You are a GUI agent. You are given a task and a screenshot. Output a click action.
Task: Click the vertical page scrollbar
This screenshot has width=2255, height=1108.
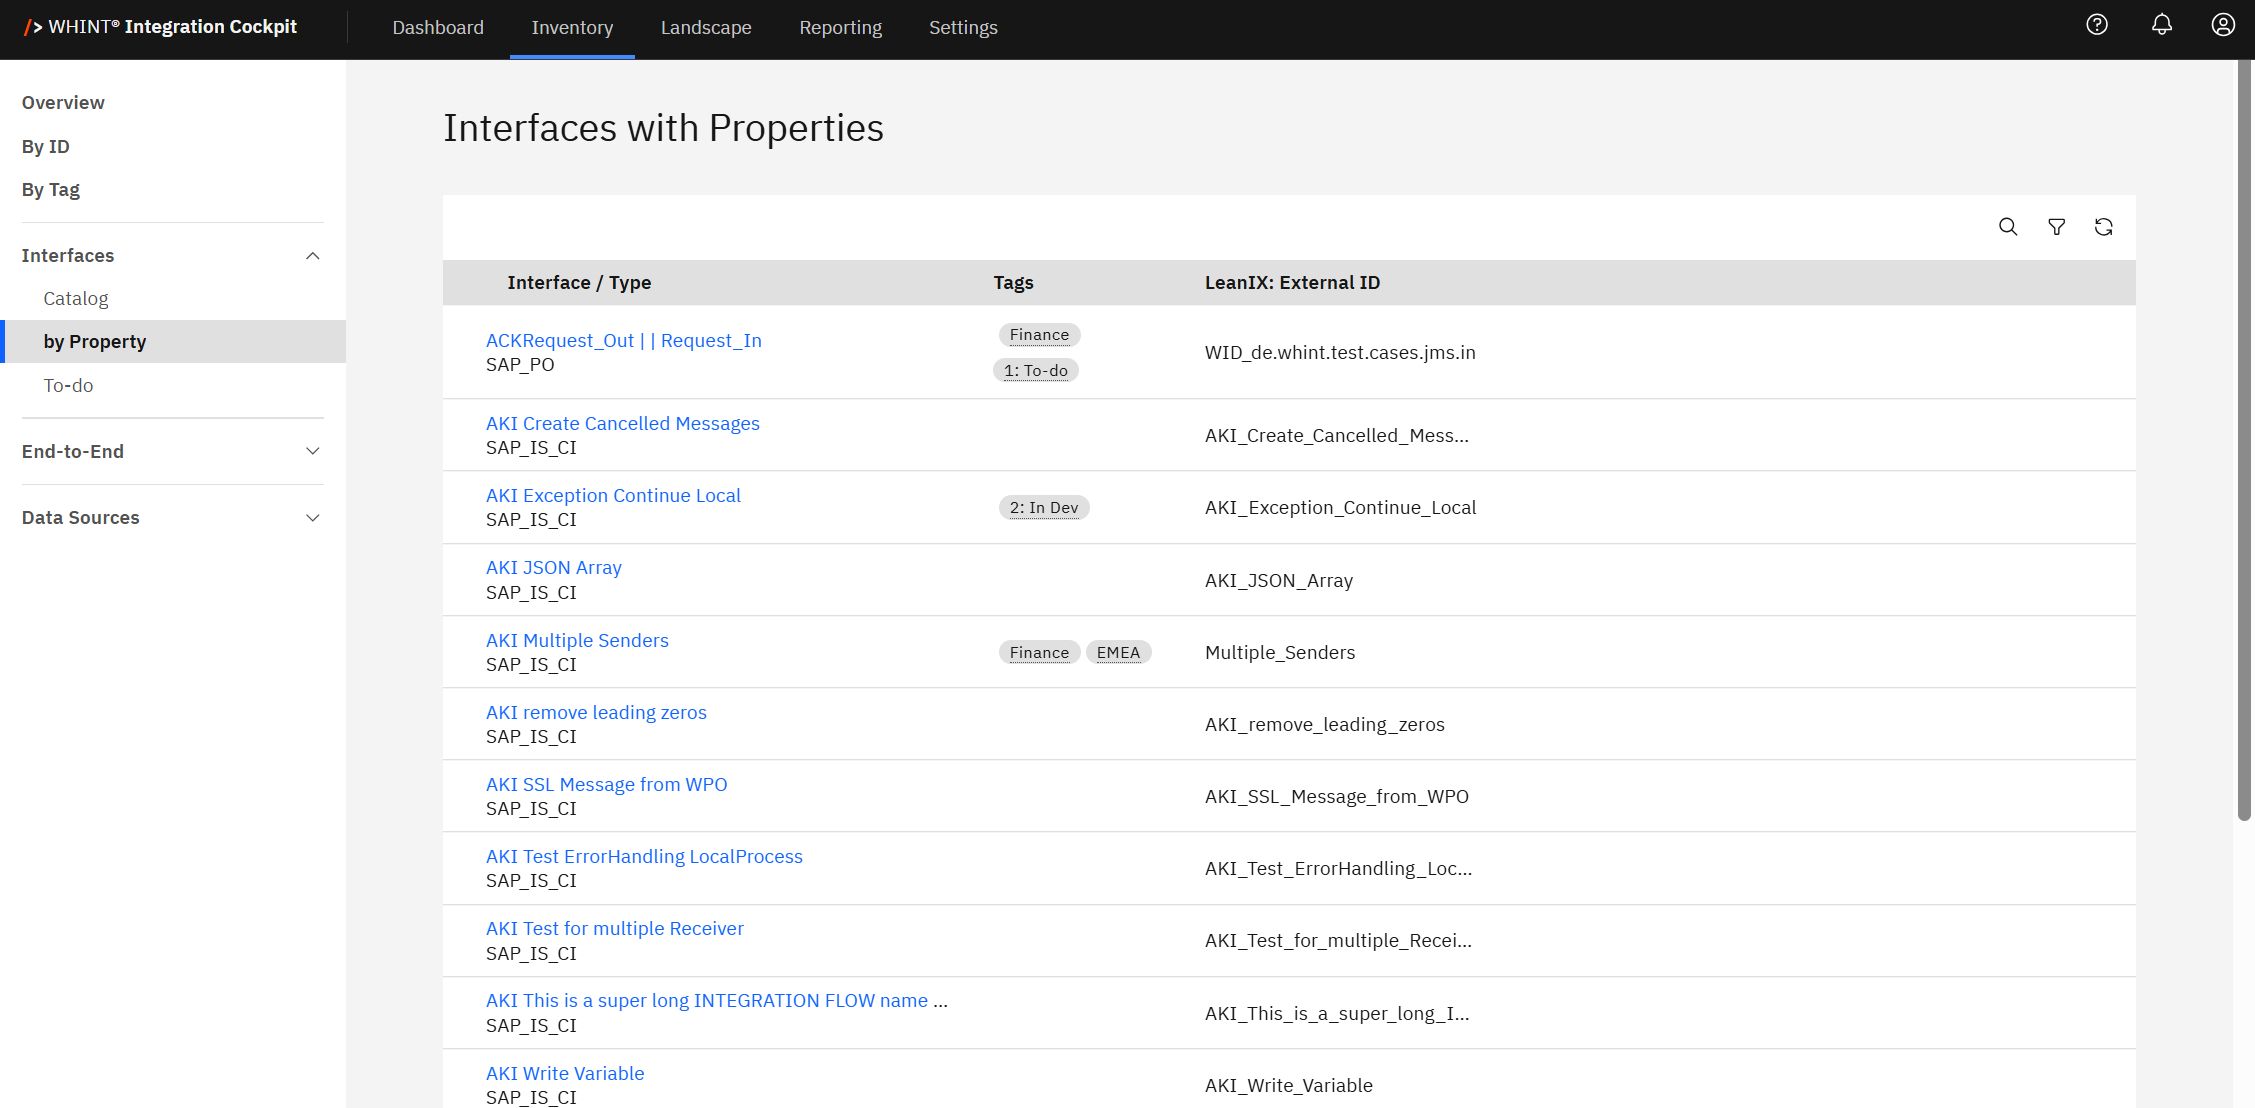(2243, 440)
